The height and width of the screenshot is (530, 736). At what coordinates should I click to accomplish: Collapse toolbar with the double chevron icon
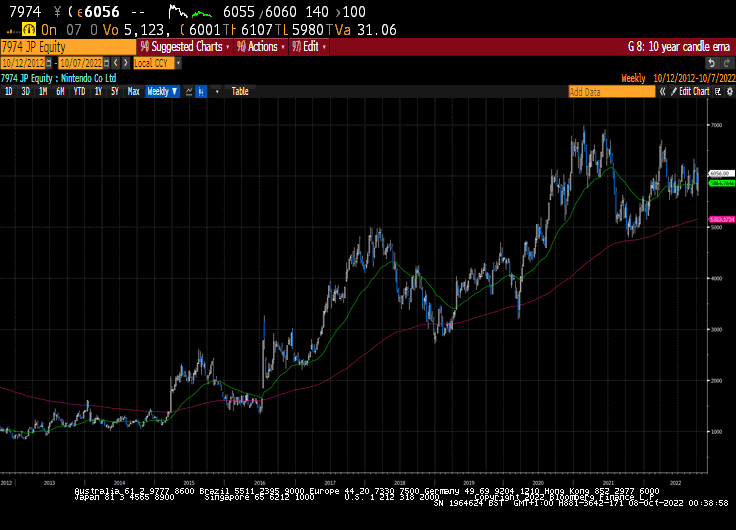coord(662,92)
